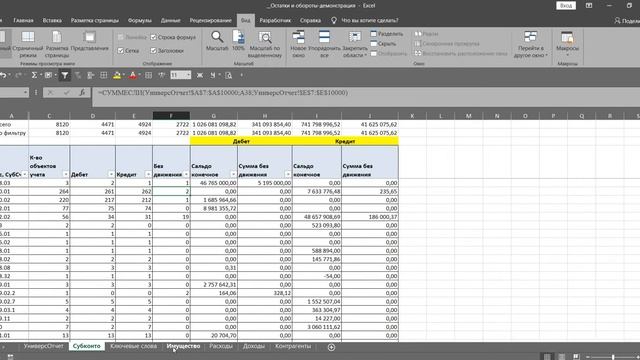Click Разделить to split the window
The height and width of the screenshot is (360, 640).
tap(387, 34)
